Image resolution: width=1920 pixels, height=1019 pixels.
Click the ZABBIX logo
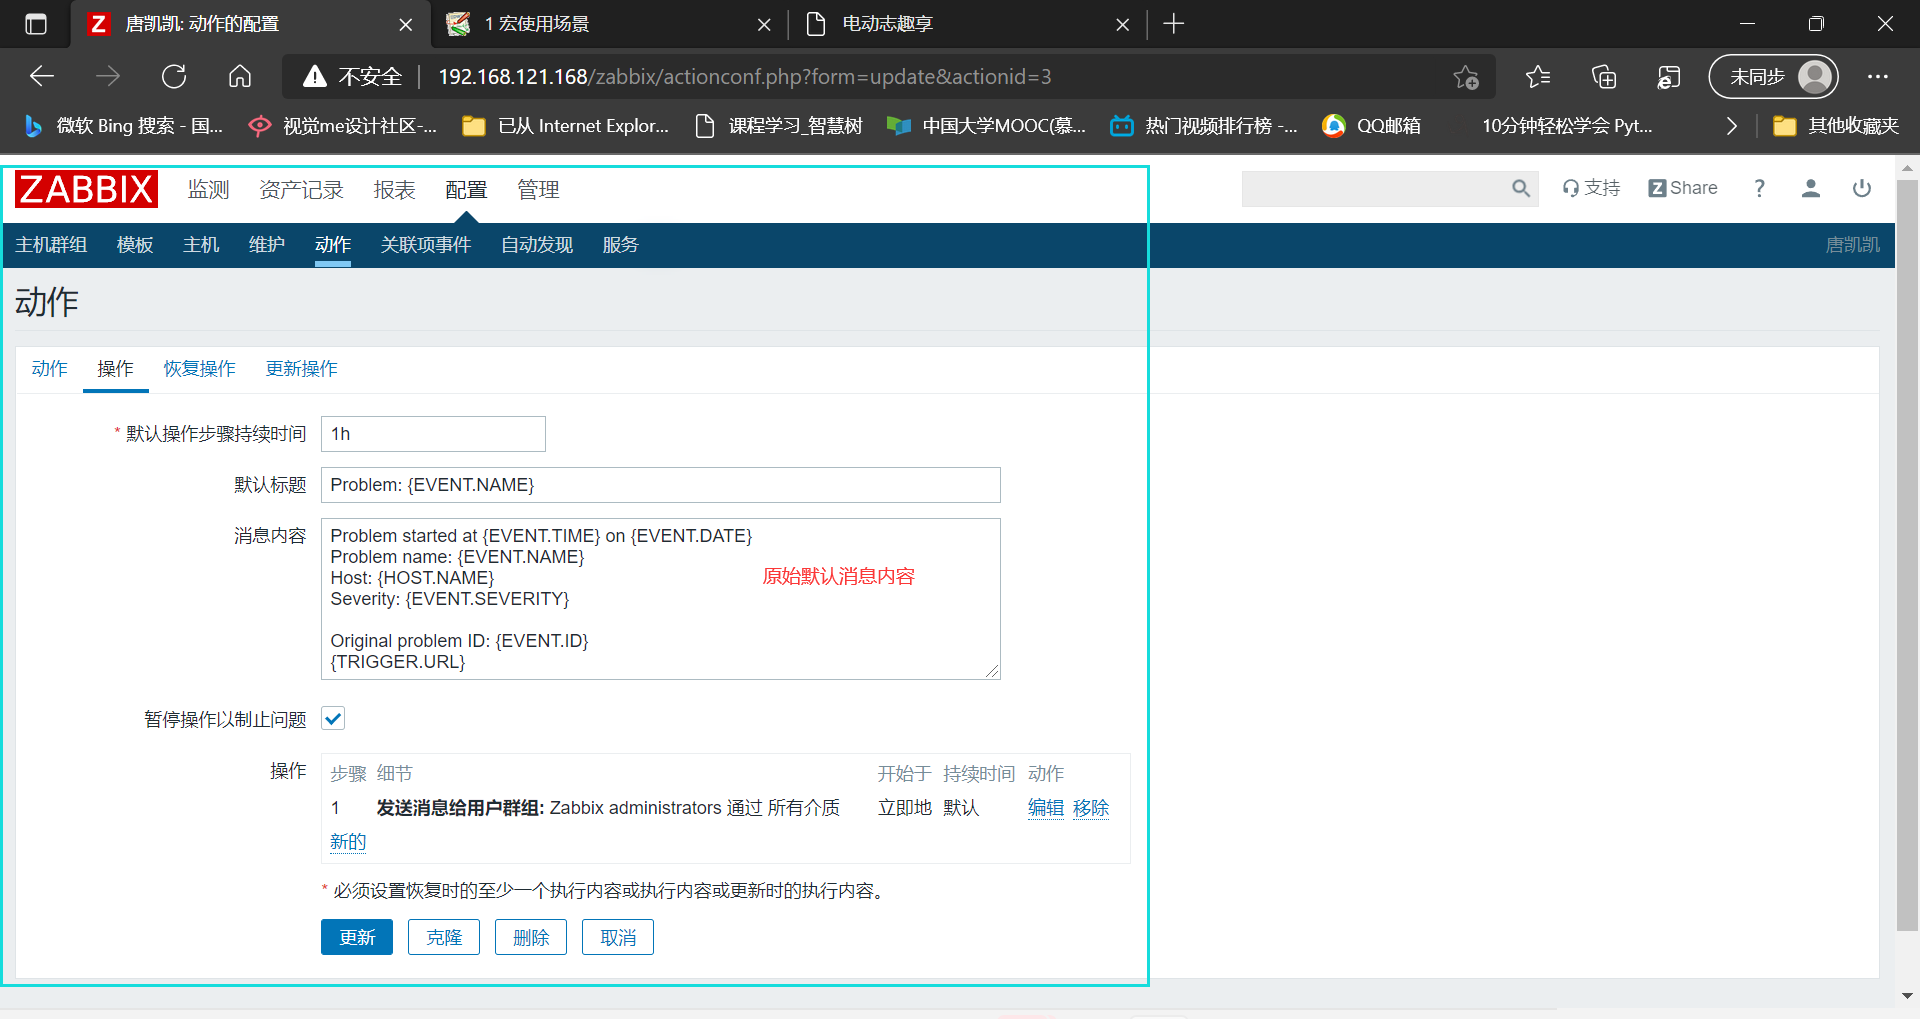86,189
